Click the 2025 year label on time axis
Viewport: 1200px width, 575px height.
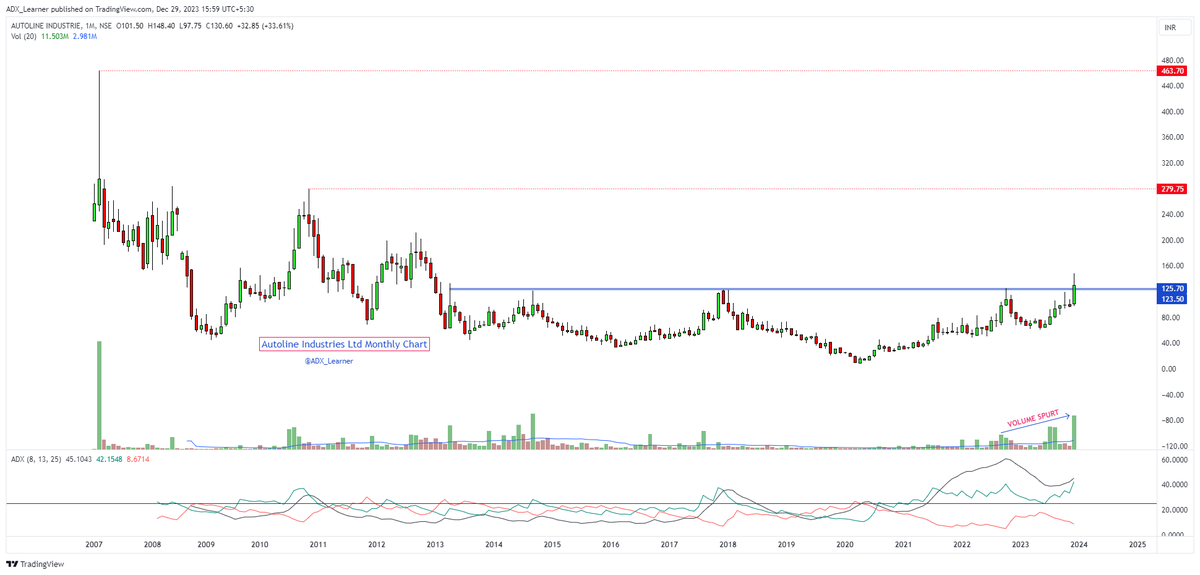click(1137, 545)
